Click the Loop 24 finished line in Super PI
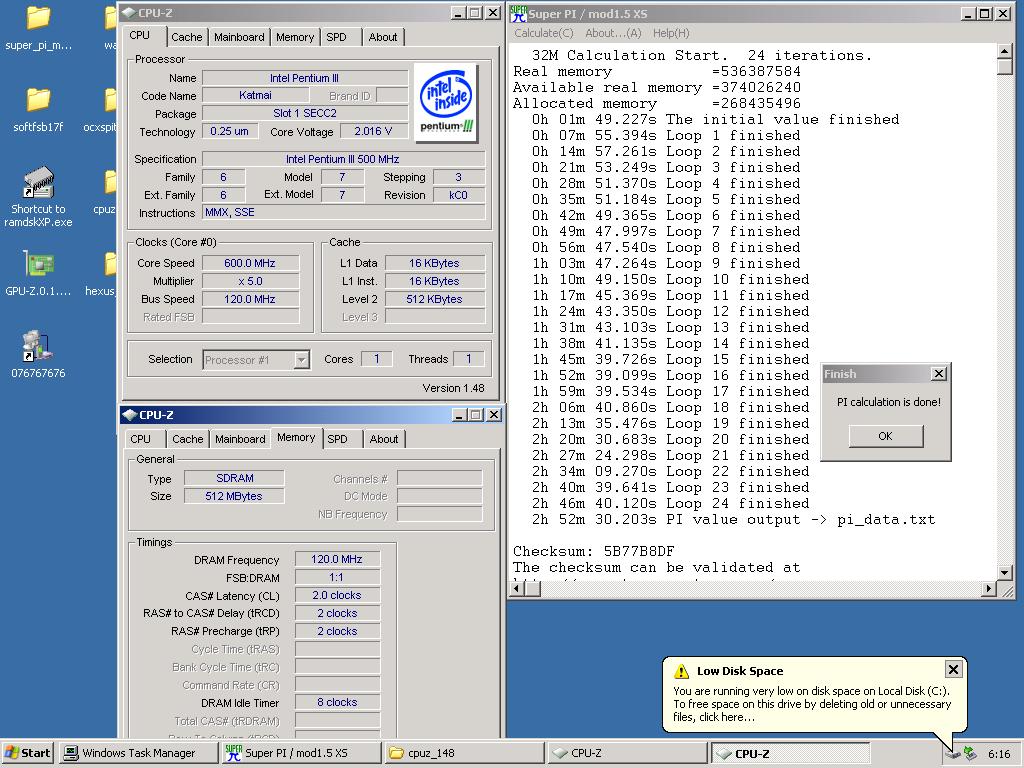Image resolution: width=1024 pixels, height=768 pixels. (670, 504)
